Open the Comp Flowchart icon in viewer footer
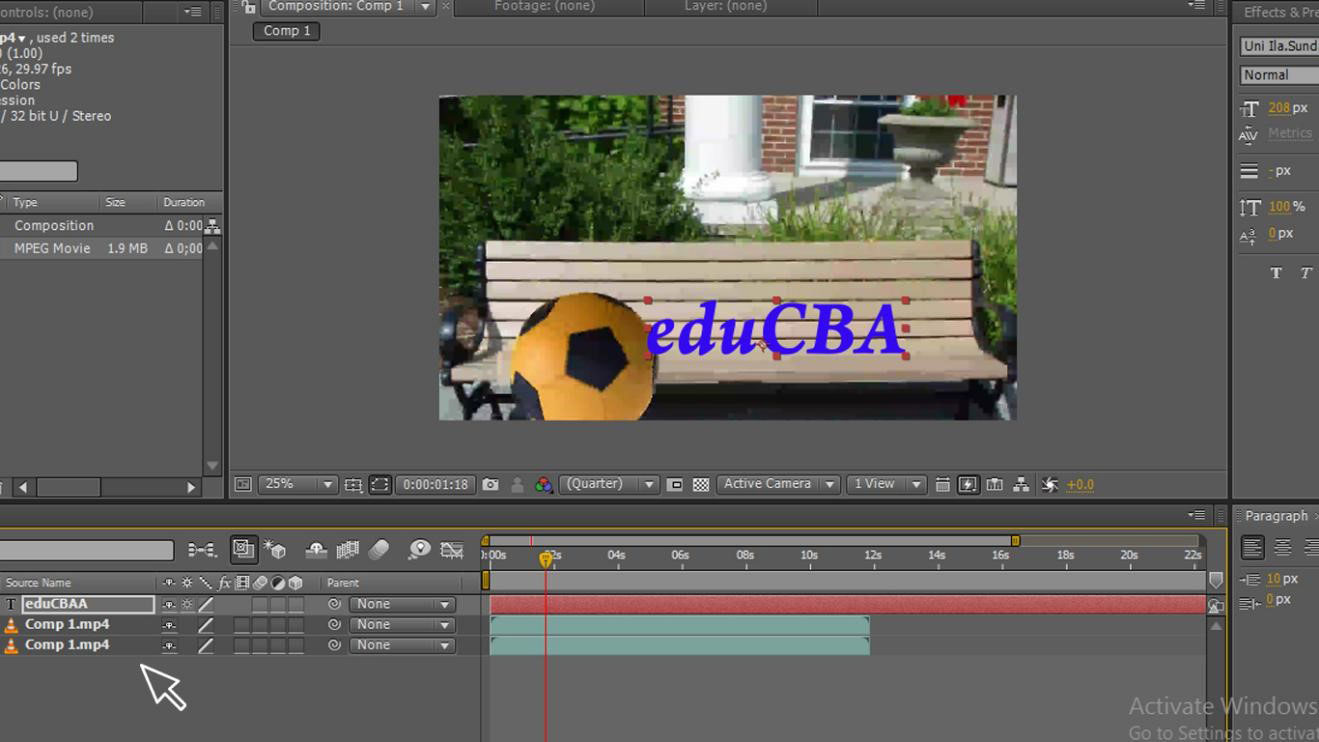Viewport: 1319px width, 742px height. (x=1021, y=484)
